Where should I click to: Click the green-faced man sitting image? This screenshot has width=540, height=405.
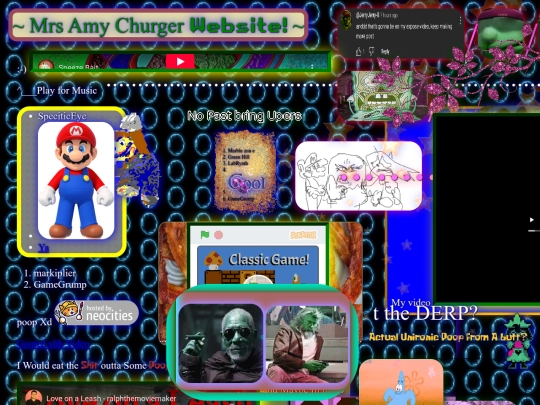click(x=307, y=344)
